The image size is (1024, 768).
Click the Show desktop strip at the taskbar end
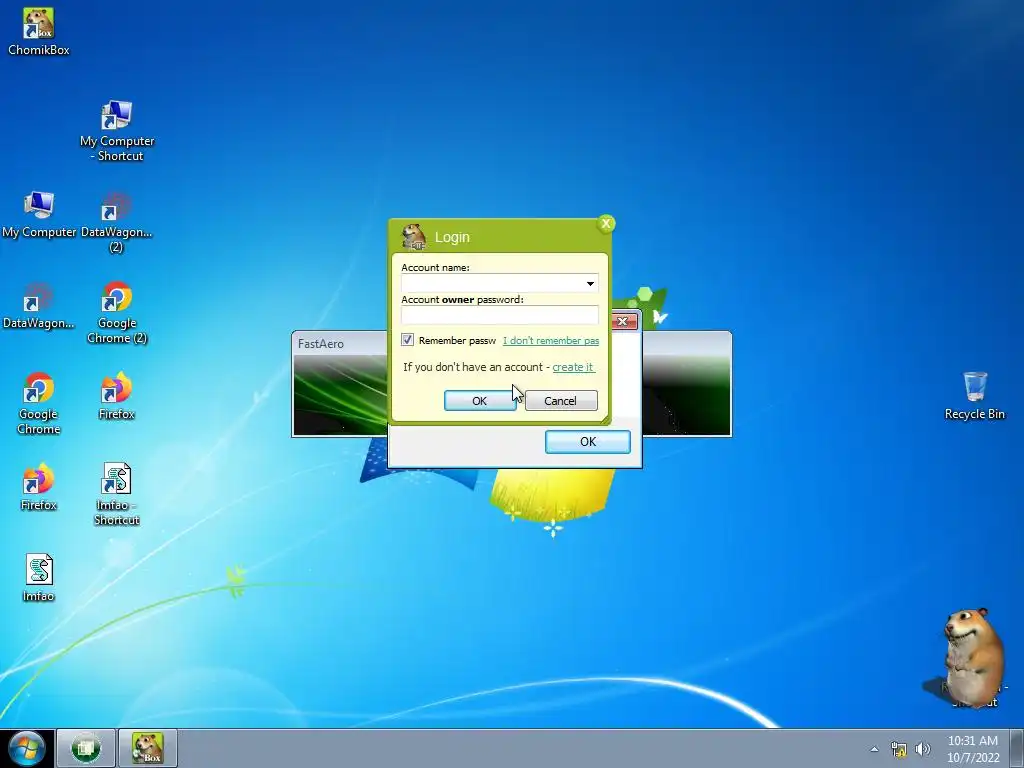1017,748
